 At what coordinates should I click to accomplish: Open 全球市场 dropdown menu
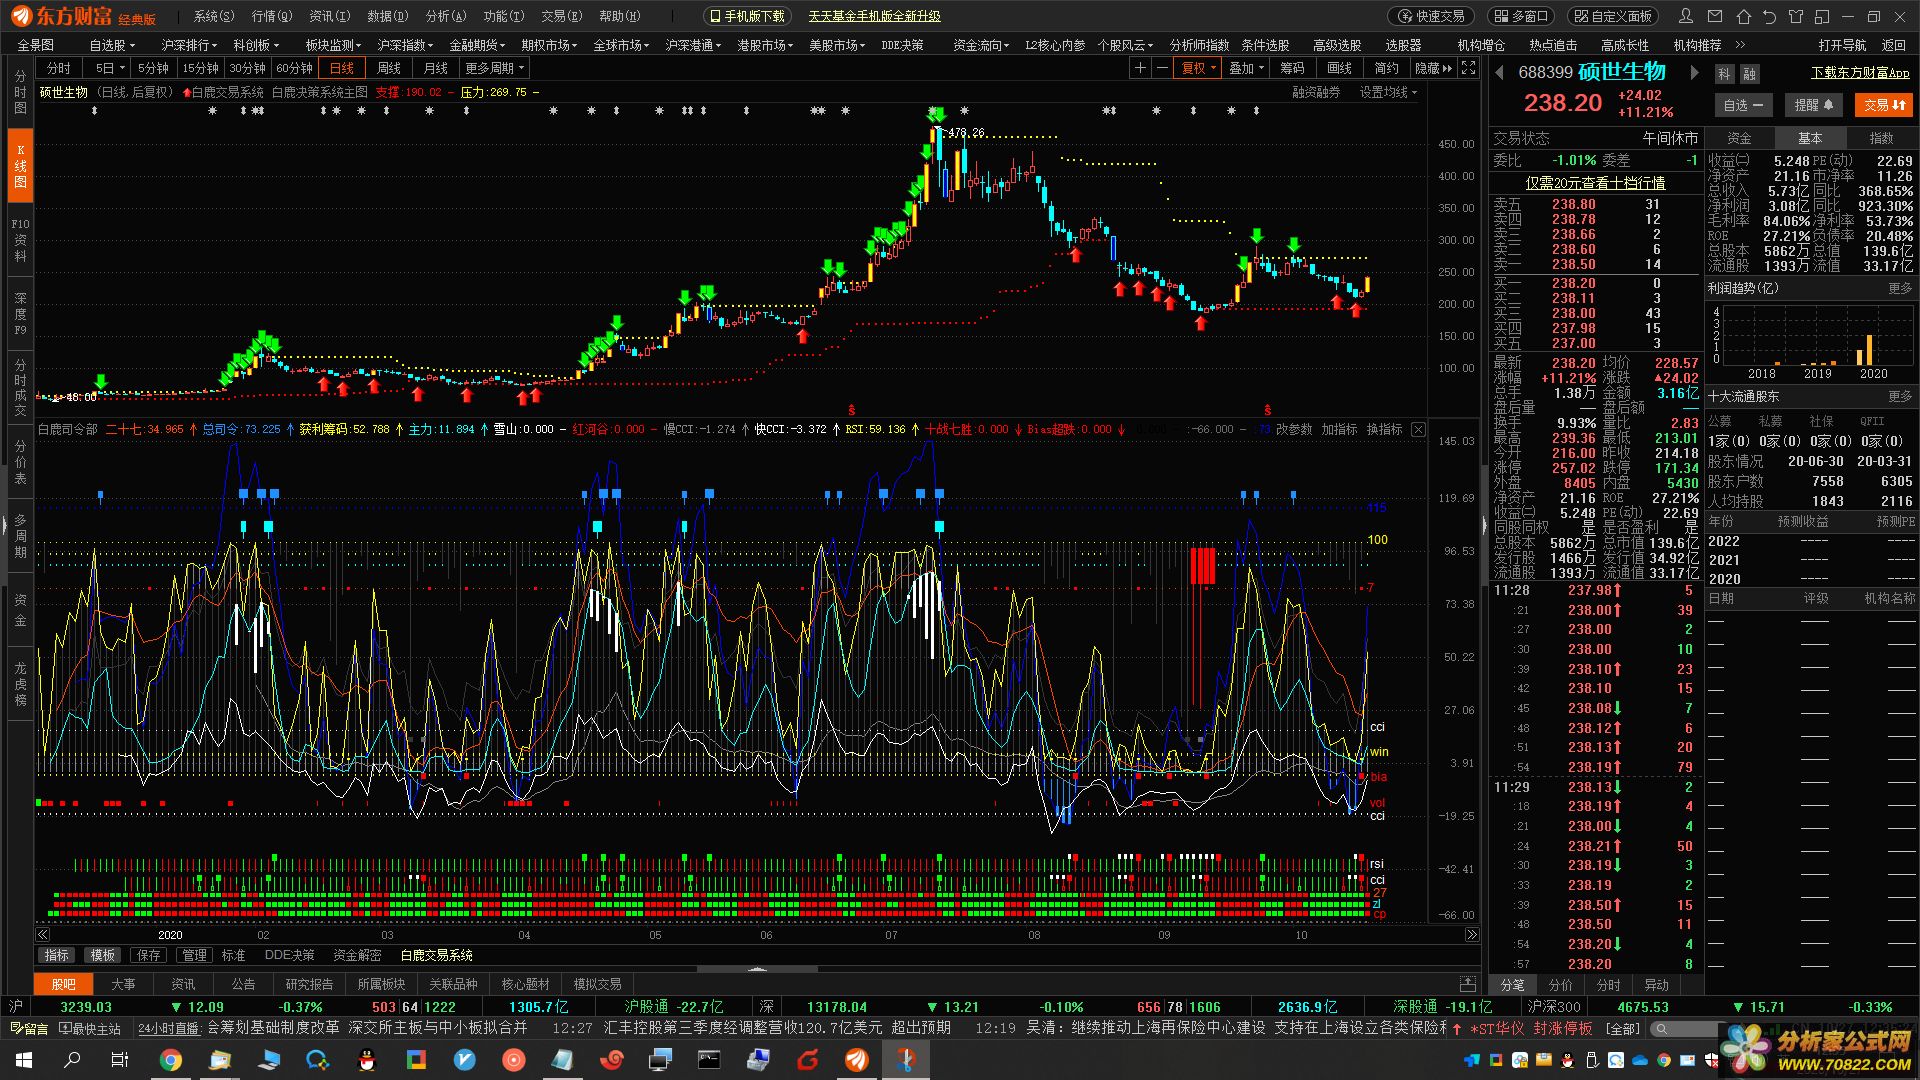pos(621,45)
